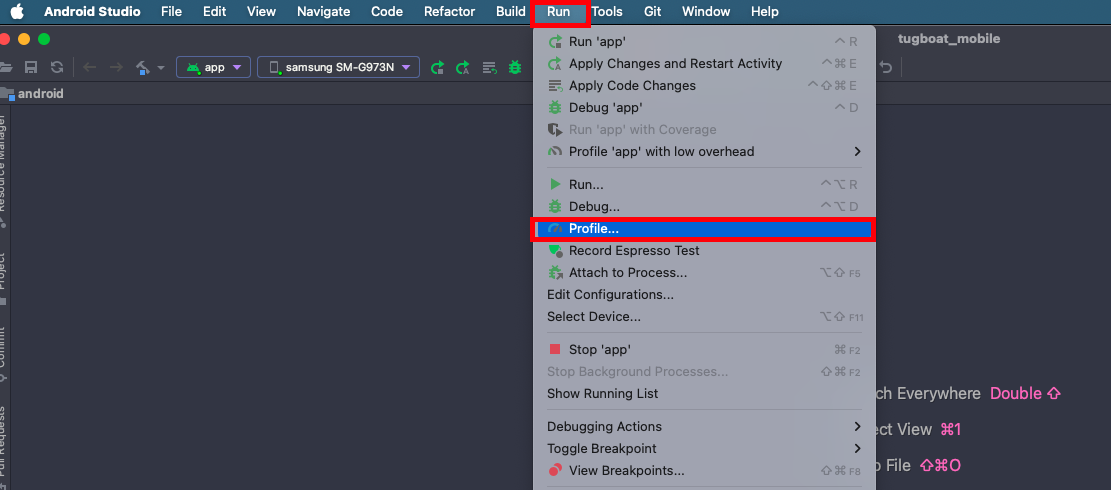Select the highlighted Profile... menu item
The height and width of the screenshot is (490, 1111).
pos(704,229)
